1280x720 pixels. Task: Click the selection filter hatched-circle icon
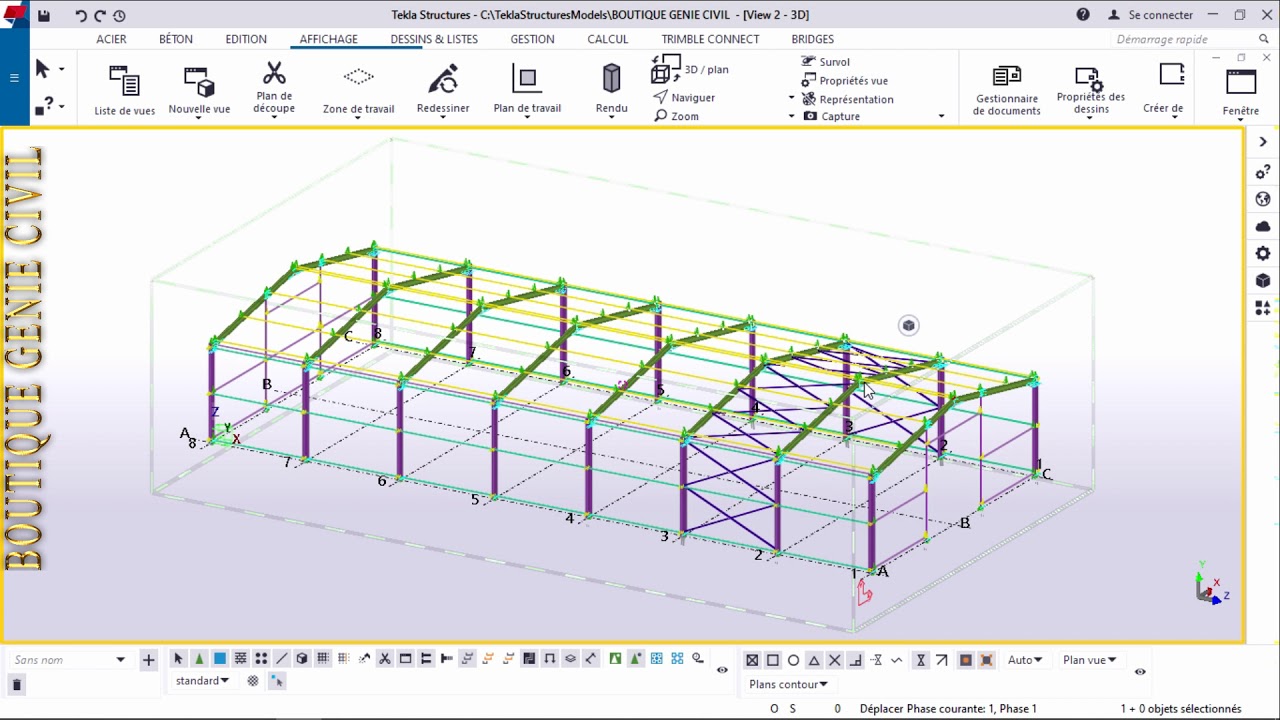(253, 681)
